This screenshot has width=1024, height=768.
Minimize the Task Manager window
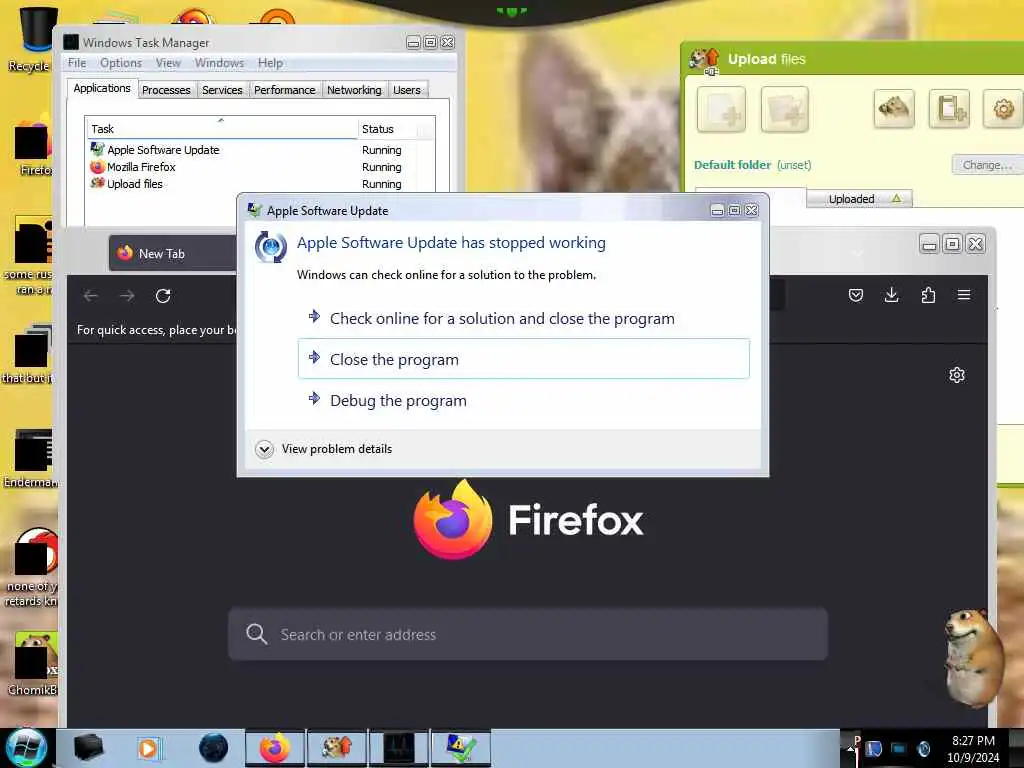click(413, 42)
